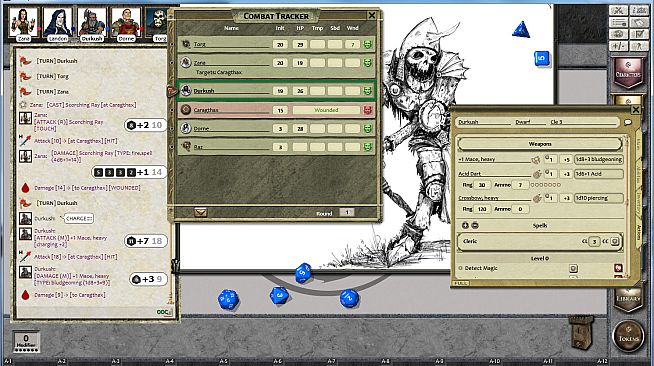Click Raz's token icon in Combat Tracker
The height and width of the screenshot is (366, 654).
tap(186, 146)
